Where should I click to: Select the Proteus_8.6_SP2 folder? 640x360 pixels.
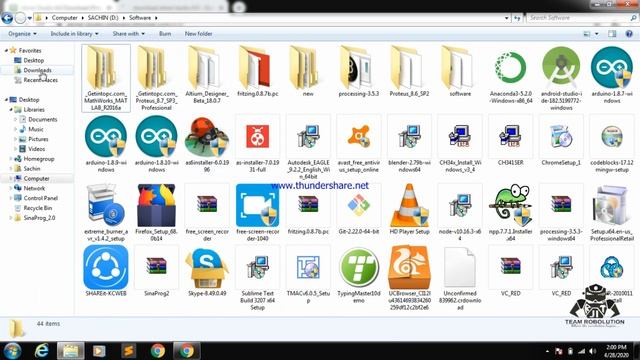coord(409,71)
